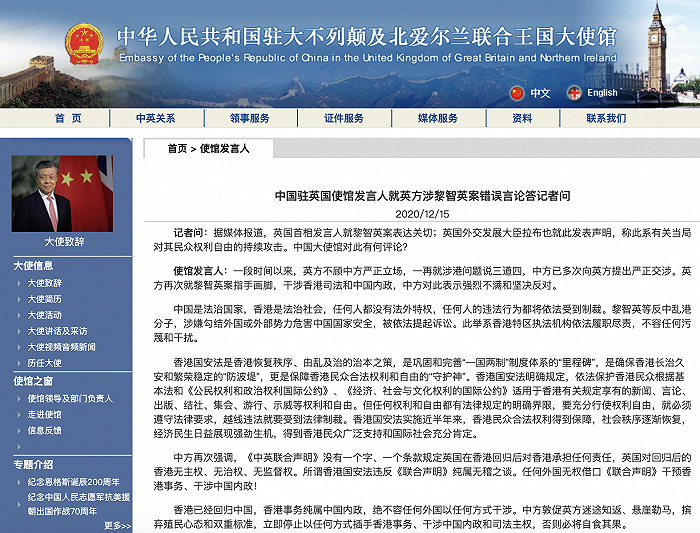This screenshot has width=700, height=533.
Task: Open the 纪念恩格斯诞辰200周年 topic link
Action: (74, 482)
